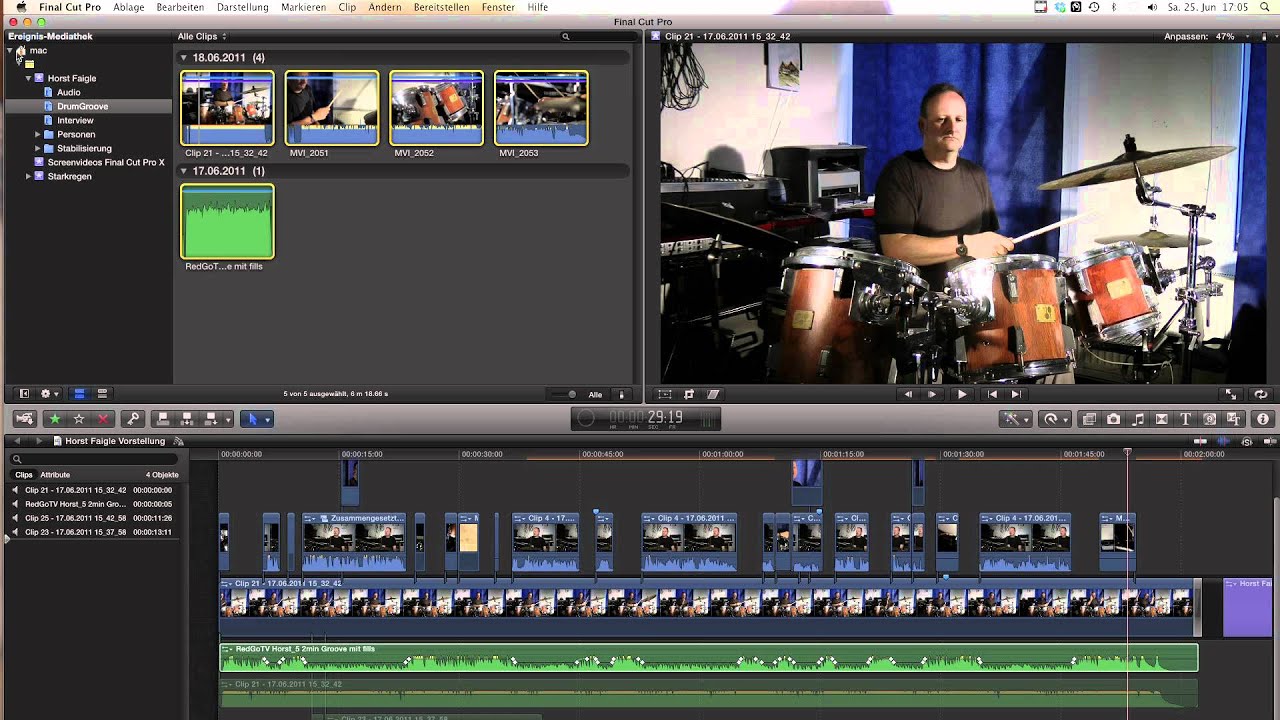Reject selection with the red X icon
The image size is (1280, 720).
(102, 419)
